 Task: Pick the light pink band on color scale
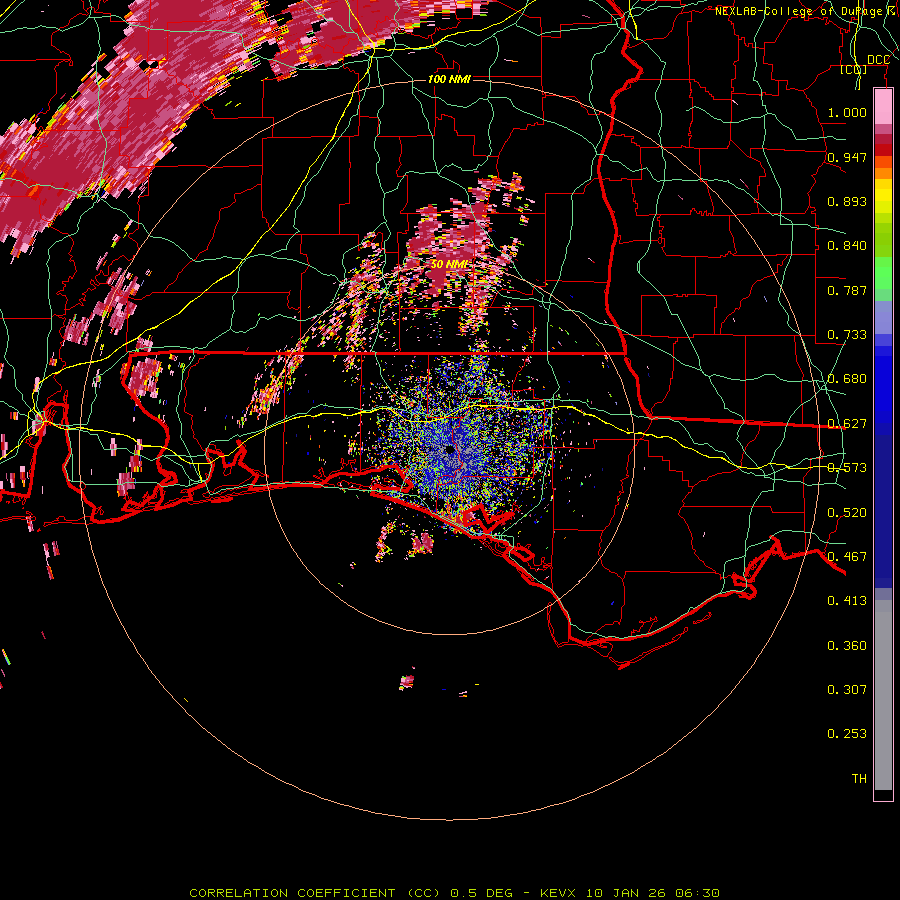click(883, 106)
